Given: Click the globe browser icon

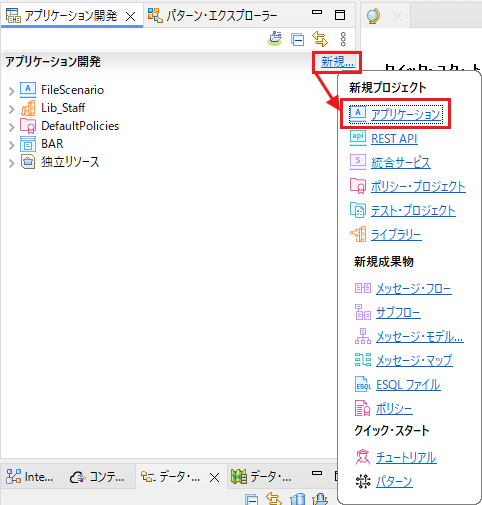Looking at the screenshot, I should tap(373, 16).
